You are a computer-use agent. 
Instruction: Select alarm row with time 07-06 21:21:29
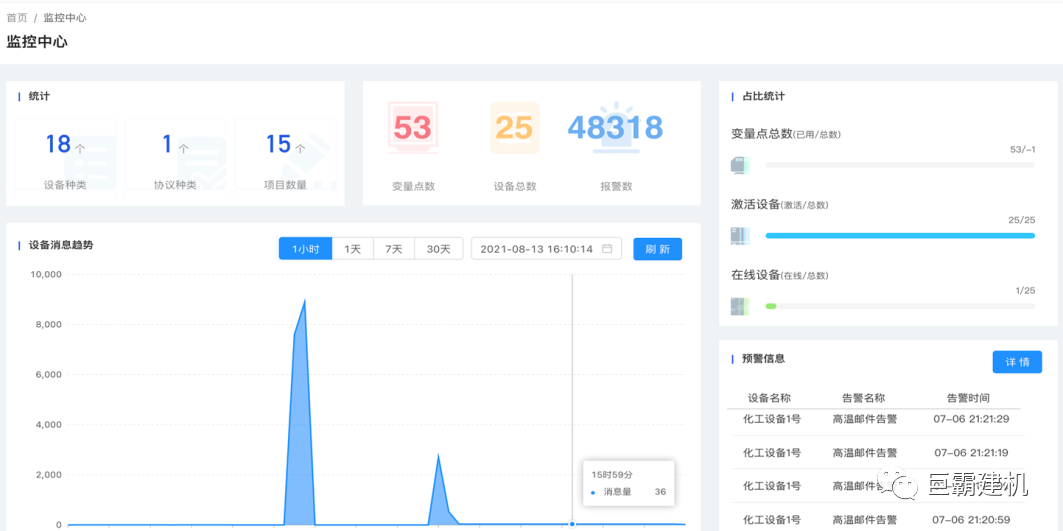pyautogui.click(x=875, y=419)
